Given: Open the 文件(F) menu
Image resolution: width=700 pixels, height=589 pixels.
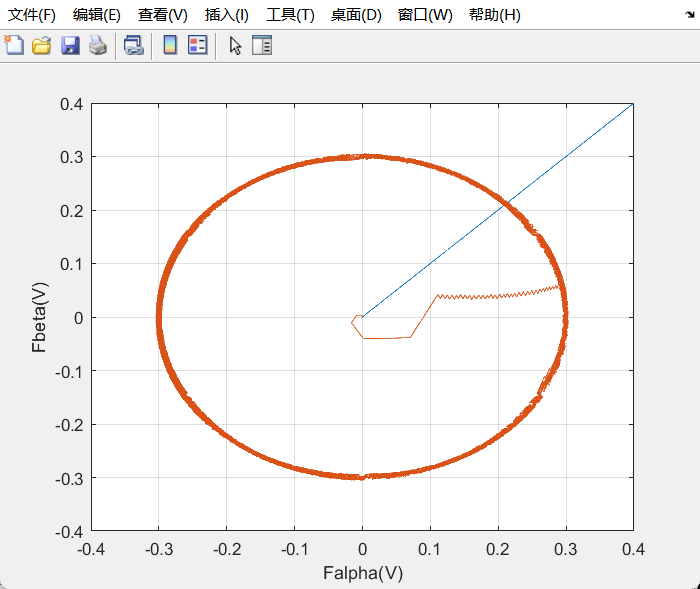Looking at the screenshot, I should tap(32, 15).
